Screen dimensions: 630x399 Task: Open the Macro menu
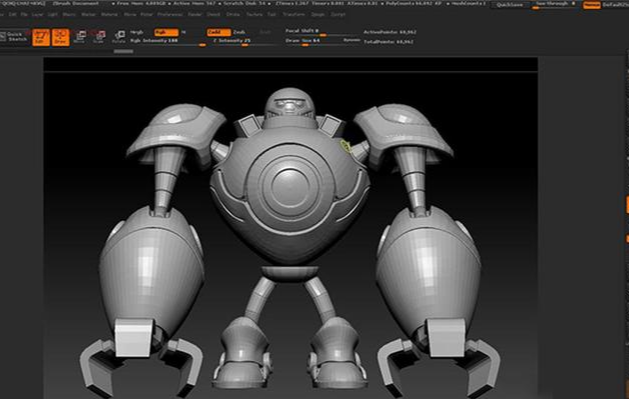pyautogui.click(x=69, y=14)
